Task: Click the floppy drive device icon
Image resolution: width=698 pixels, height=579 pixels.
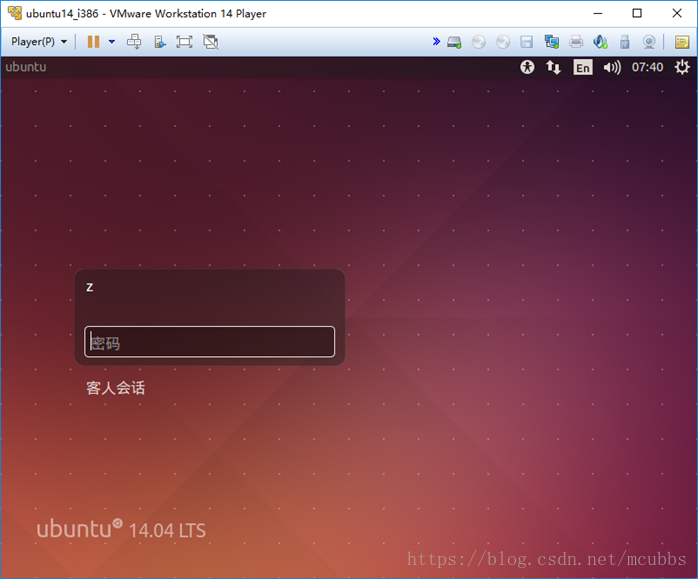Action: click(x=527, y=42)
